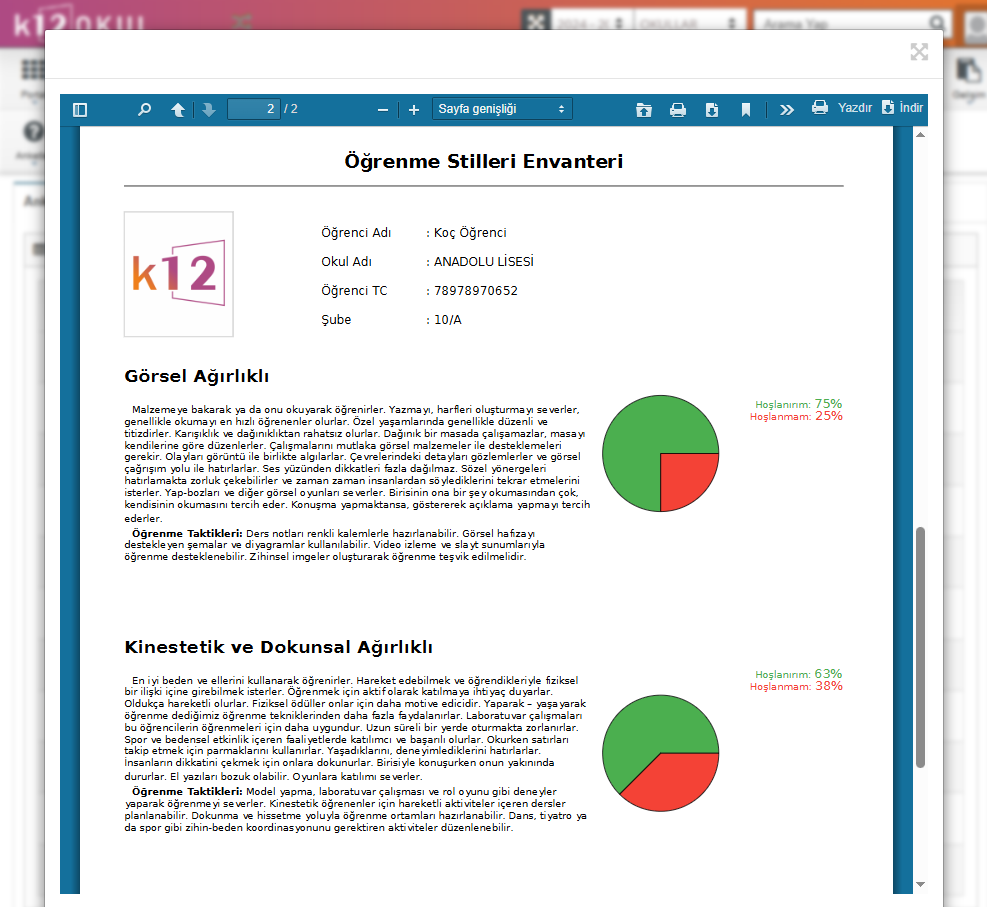Image resolution: width=987 pixels, height=907 pixels.
Task: Click the vertical scrollbar thumb
Action: [920, 647]
